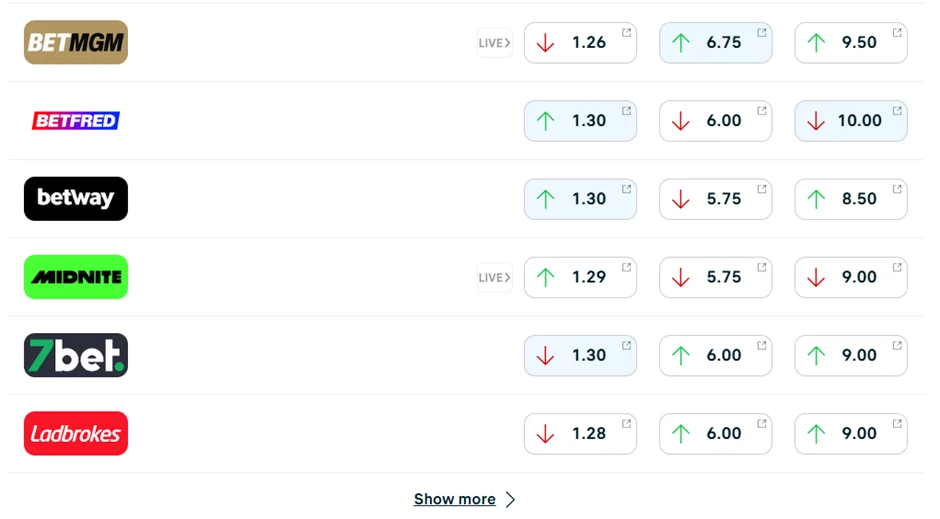Click the Betway logo
Screen dimensions: 940x519
click(x=76, y=198)
